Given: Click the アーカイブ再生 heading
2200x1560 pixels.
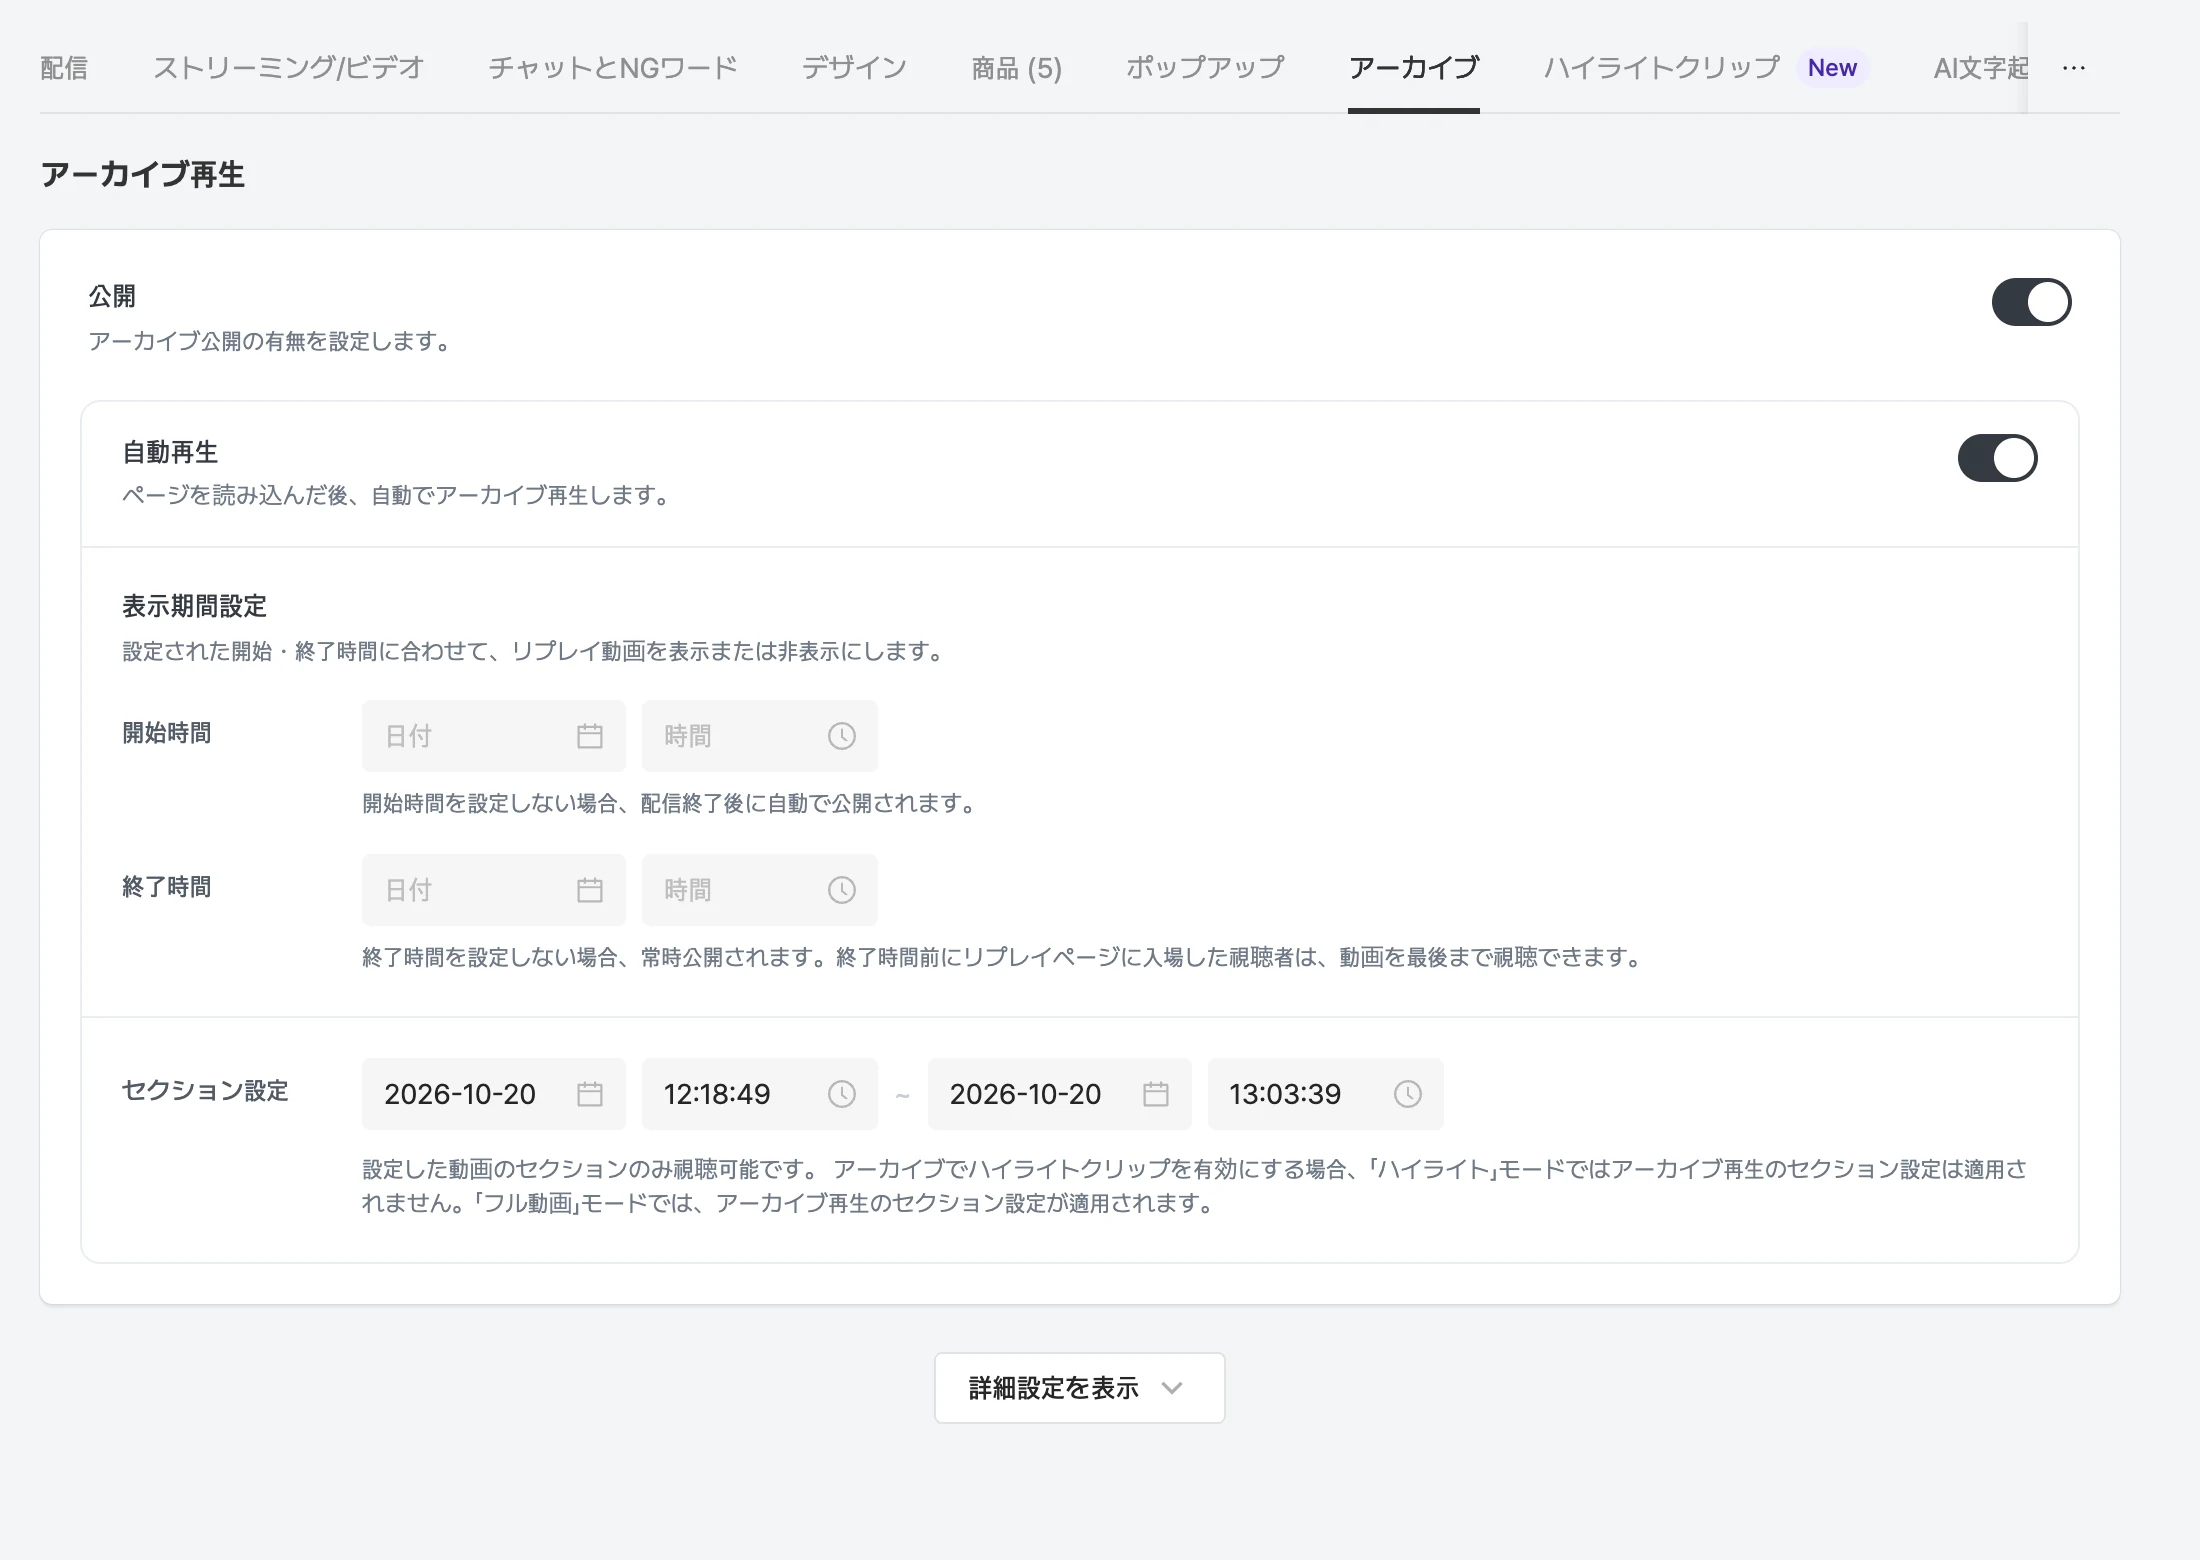Looking at the screenshot, I should click(x=143, y=175).
